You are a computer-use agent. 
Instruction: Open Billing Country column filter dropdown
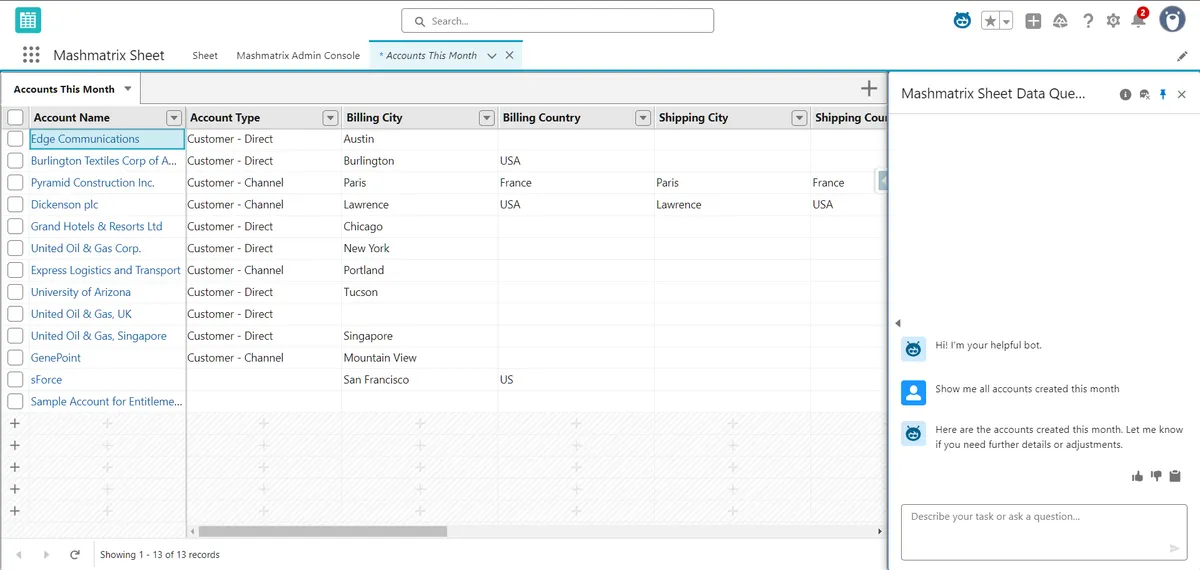click(643, 118)
